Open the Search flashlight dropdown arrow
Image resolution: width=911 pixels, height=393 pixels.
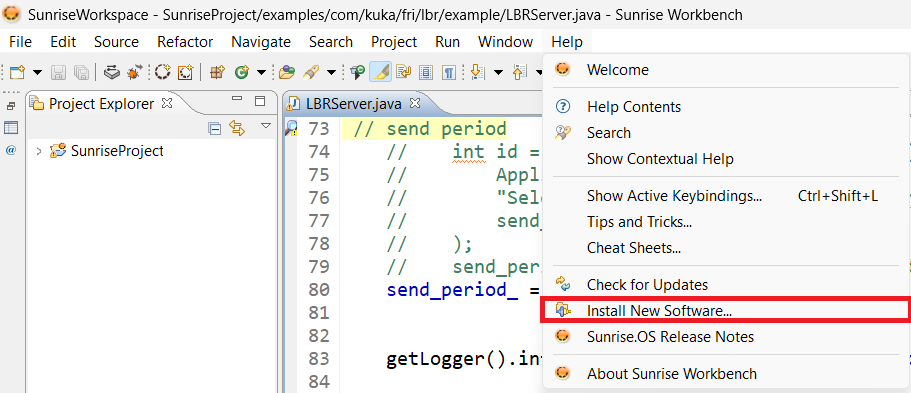click(331, 73)
